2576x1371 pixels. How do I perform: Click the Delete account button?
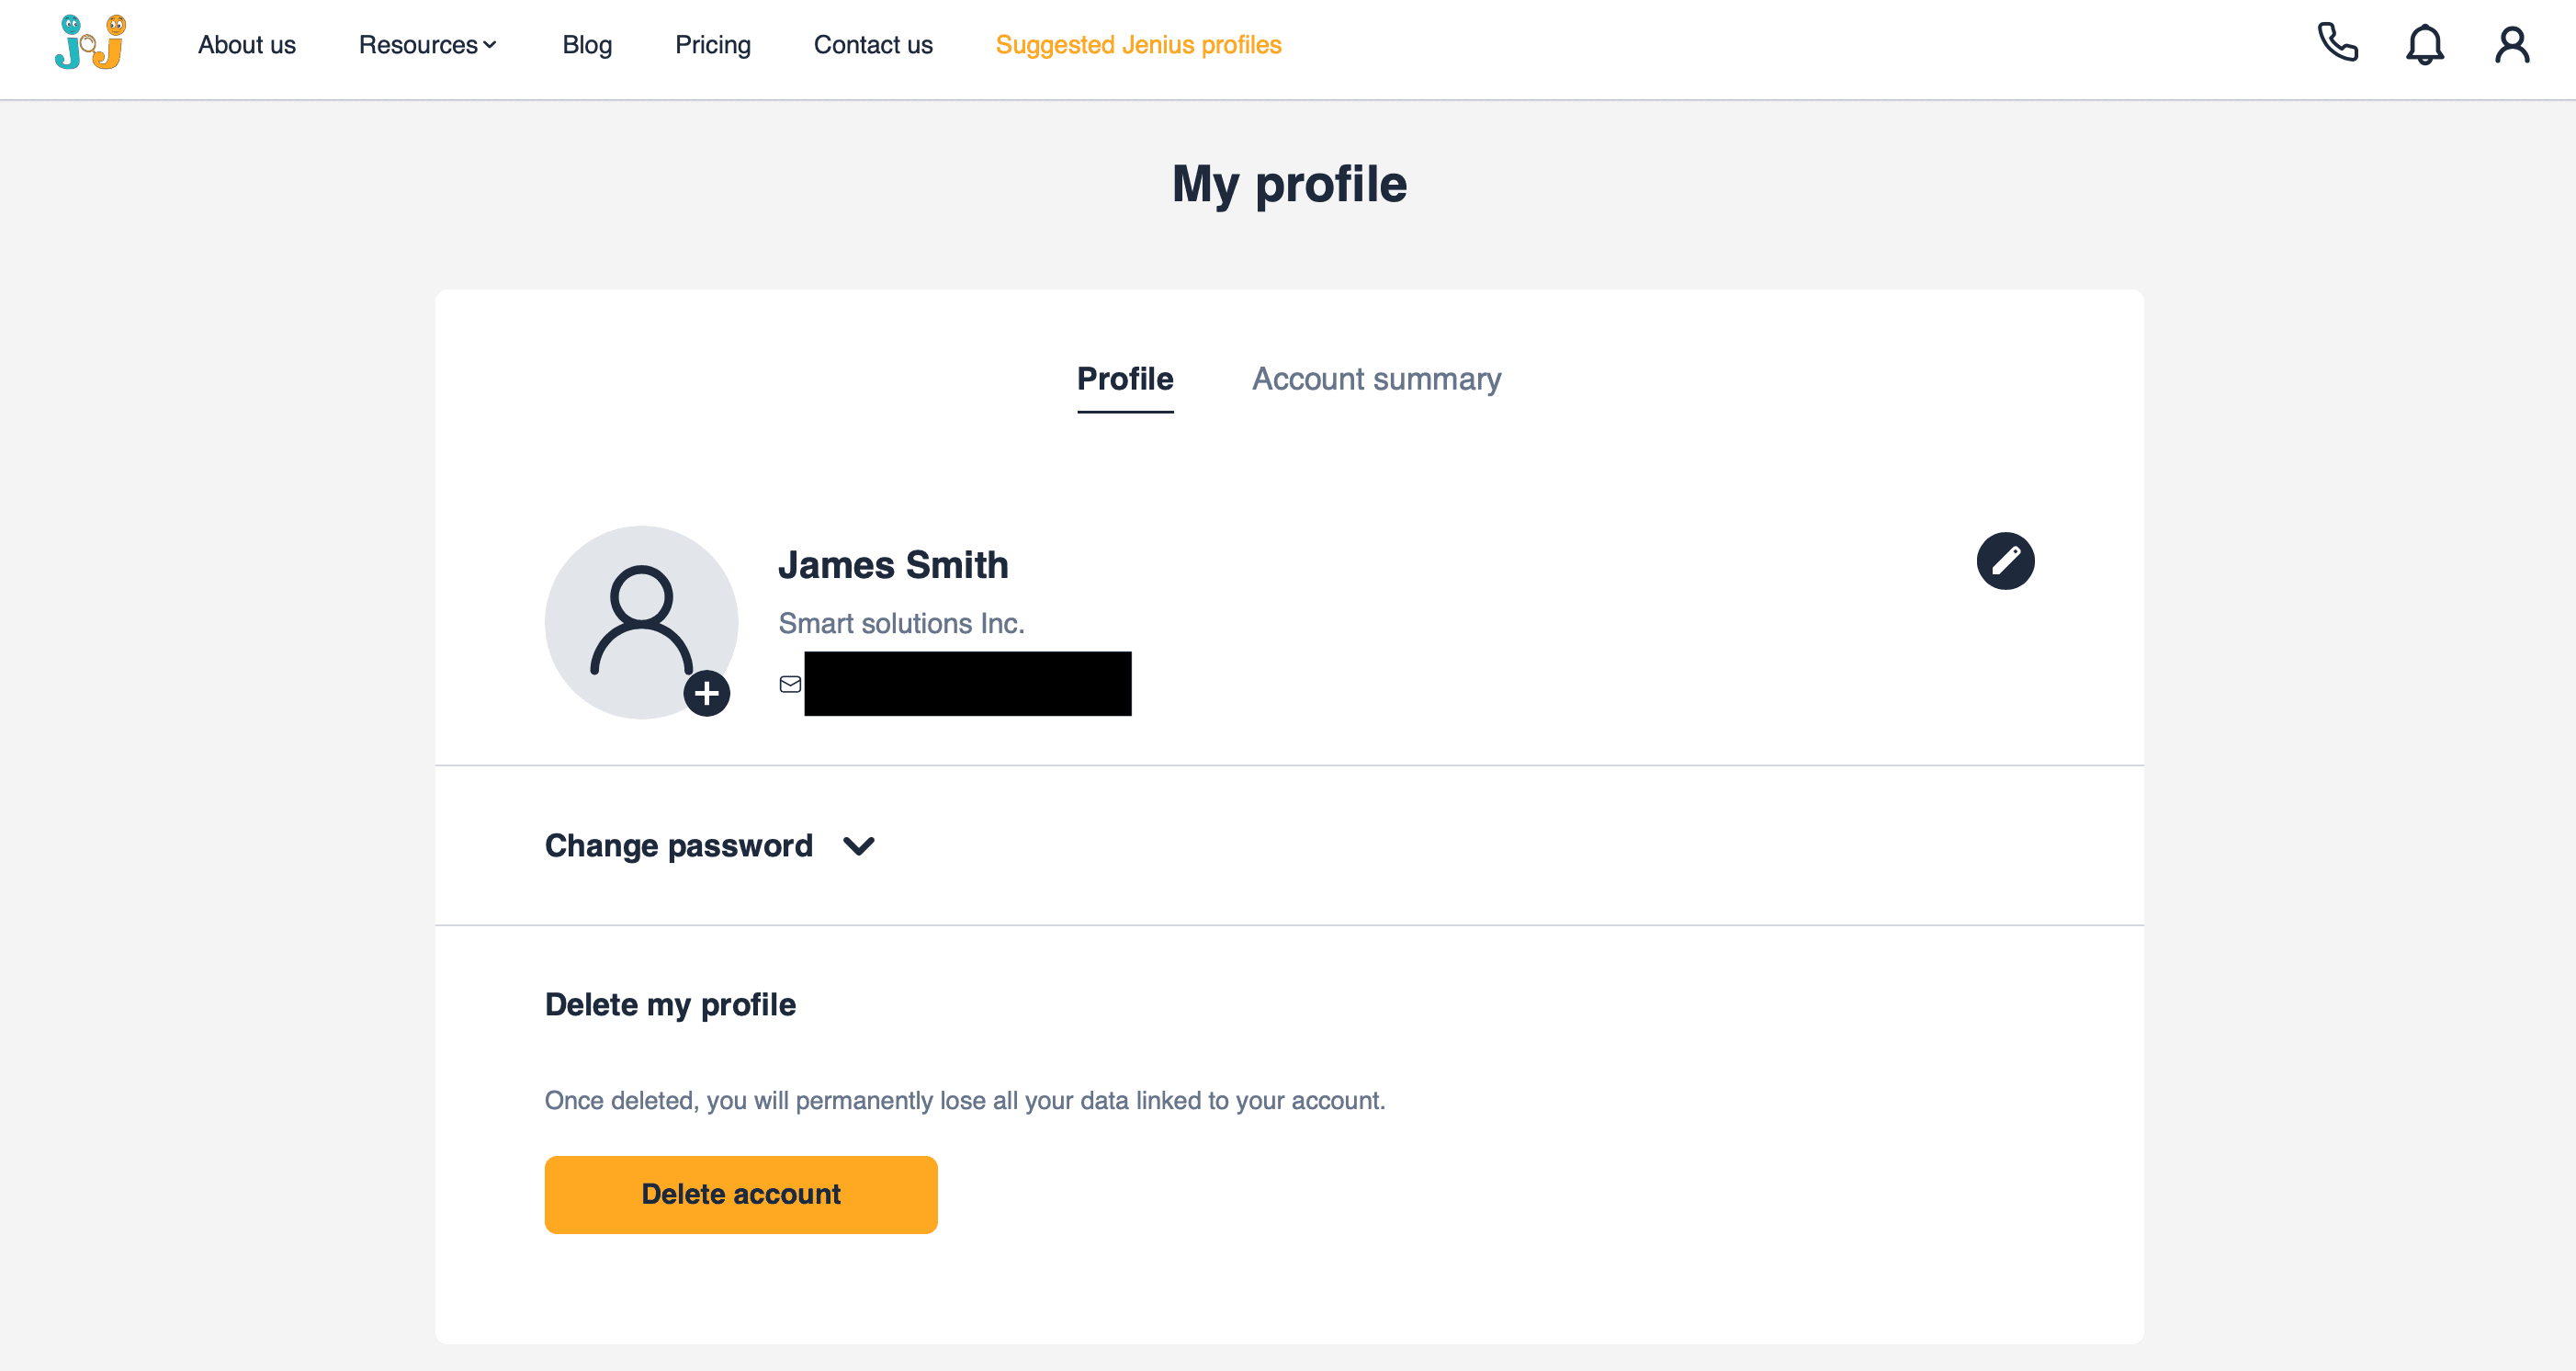pos(741,1194)
